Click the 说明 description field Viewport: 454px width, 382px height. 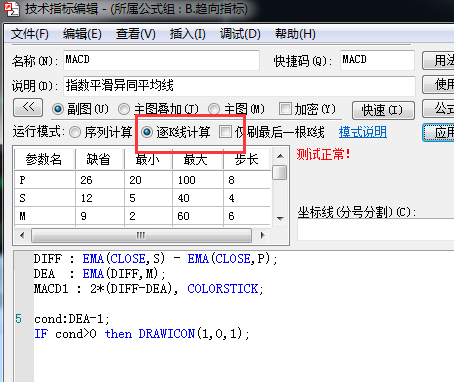(239, 86)
